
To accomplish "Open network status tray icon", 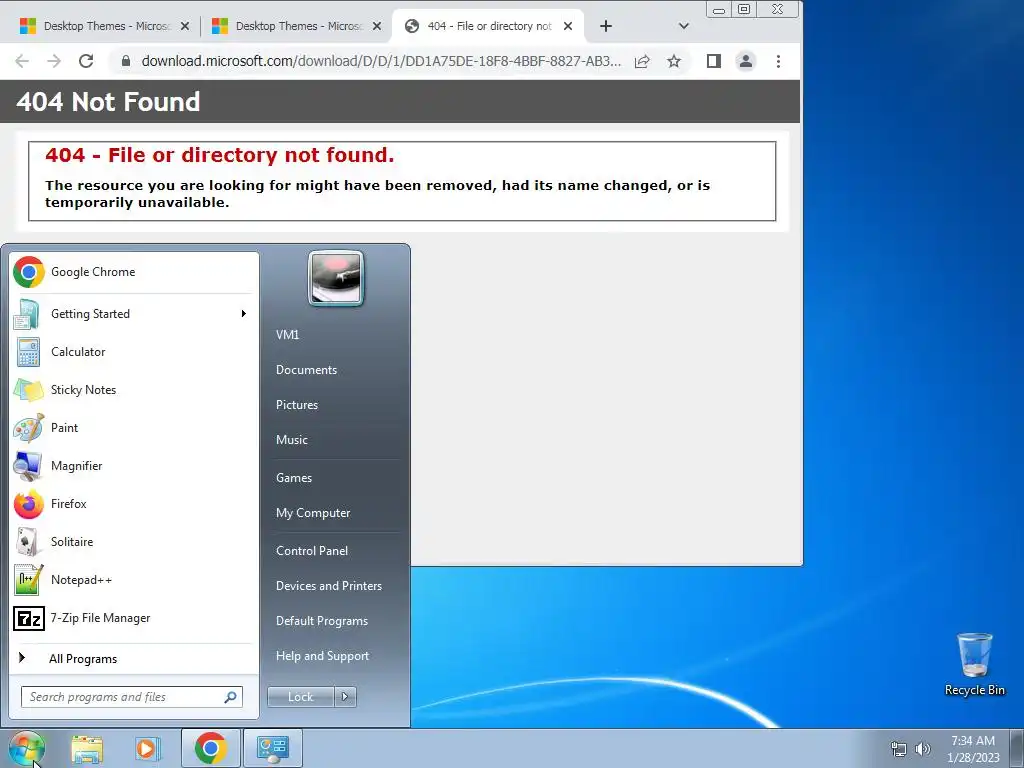I will 899,749.
